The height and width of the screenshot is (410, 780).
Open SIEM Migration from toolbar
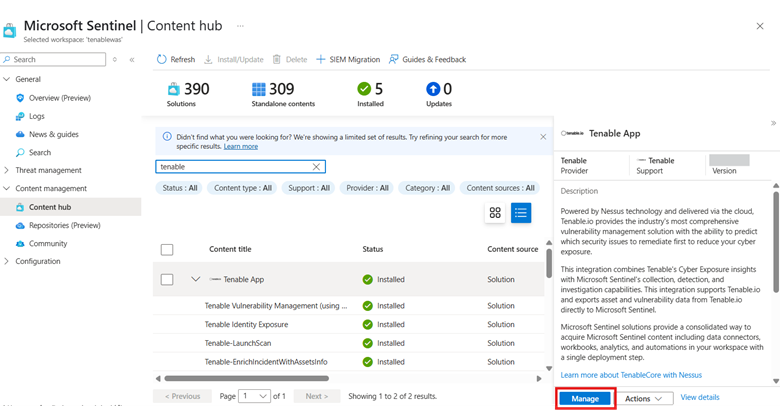point(348,59)
